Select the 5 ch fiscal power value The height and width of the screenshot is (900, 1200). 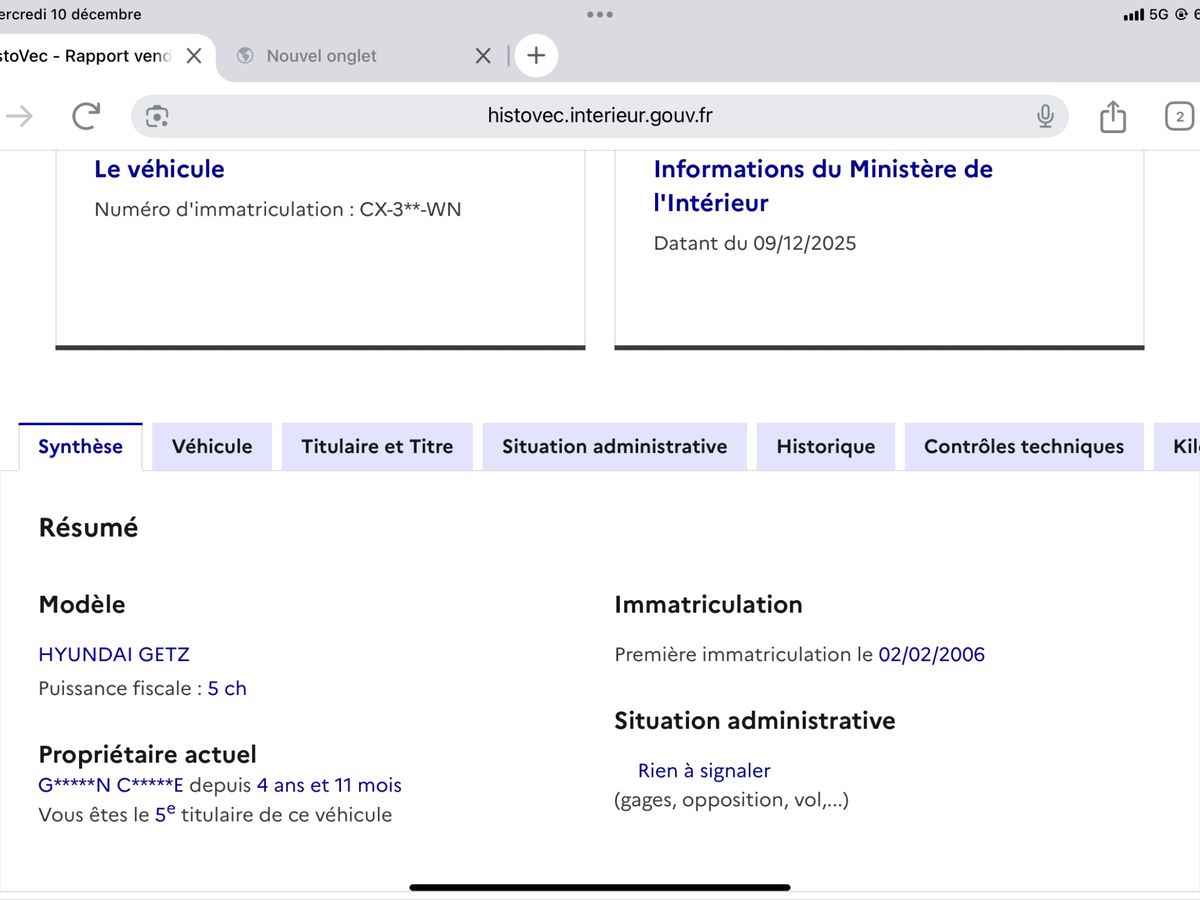tap(227, 688)
